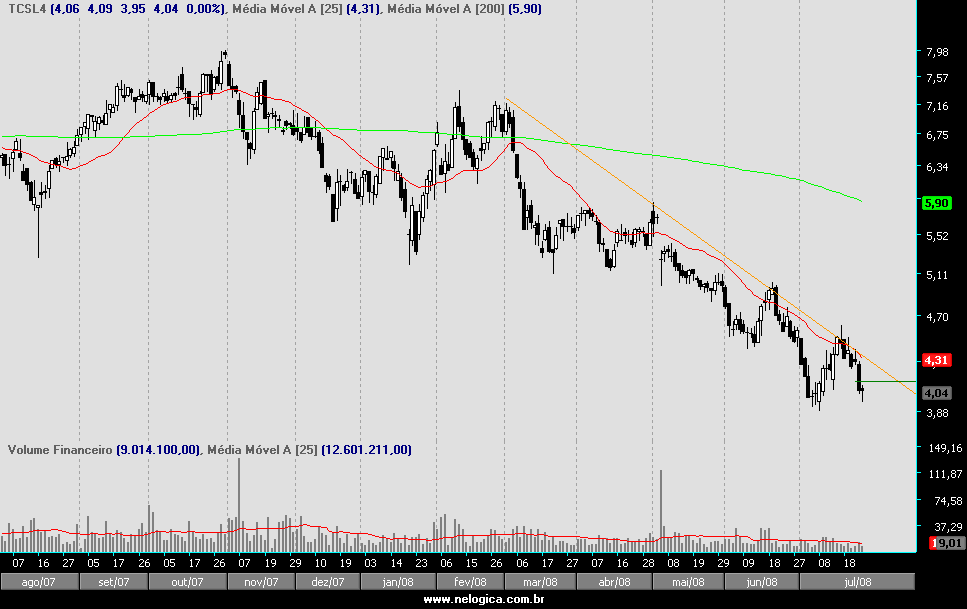Select the ago/07 month segment
This screenshot has height=609, width=967.
click(x=39, y=582)
